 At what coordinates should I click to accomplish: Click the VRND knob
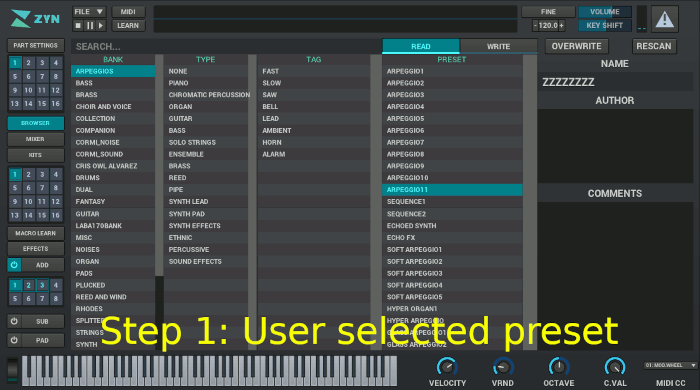503,367
